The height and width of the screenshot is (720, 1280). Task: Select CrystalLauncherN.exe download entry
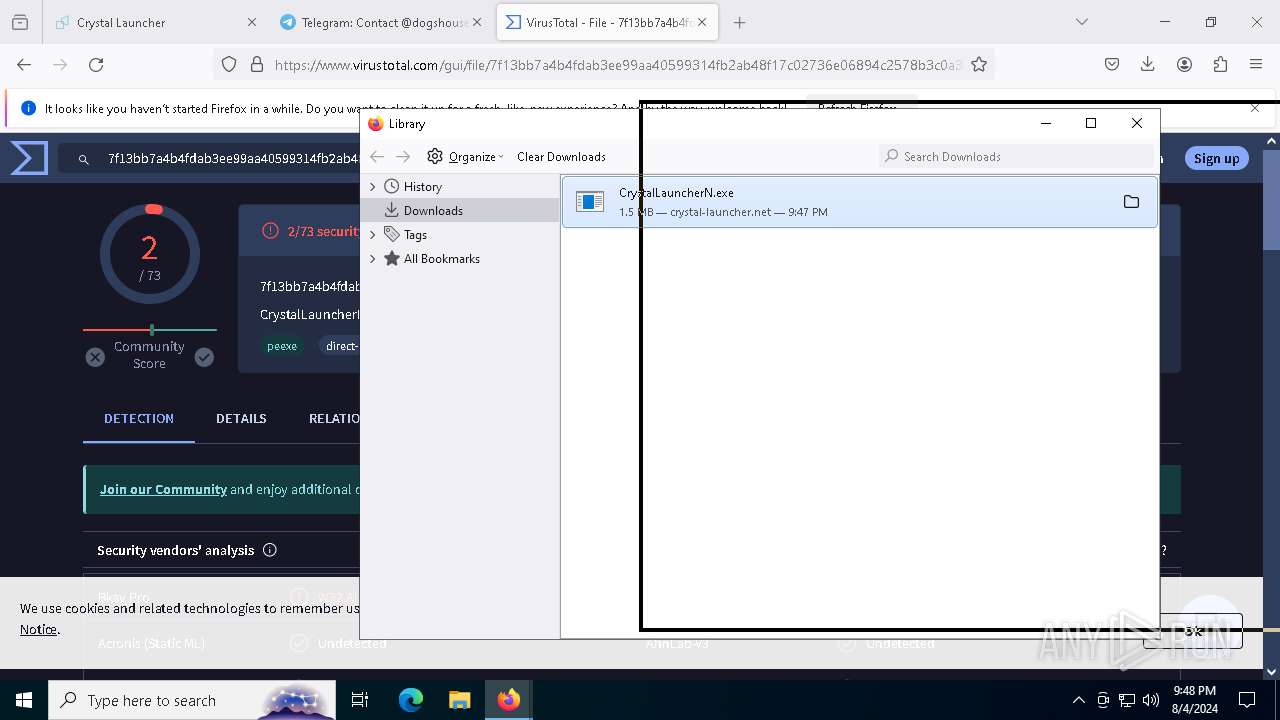(x=859, y=202)
